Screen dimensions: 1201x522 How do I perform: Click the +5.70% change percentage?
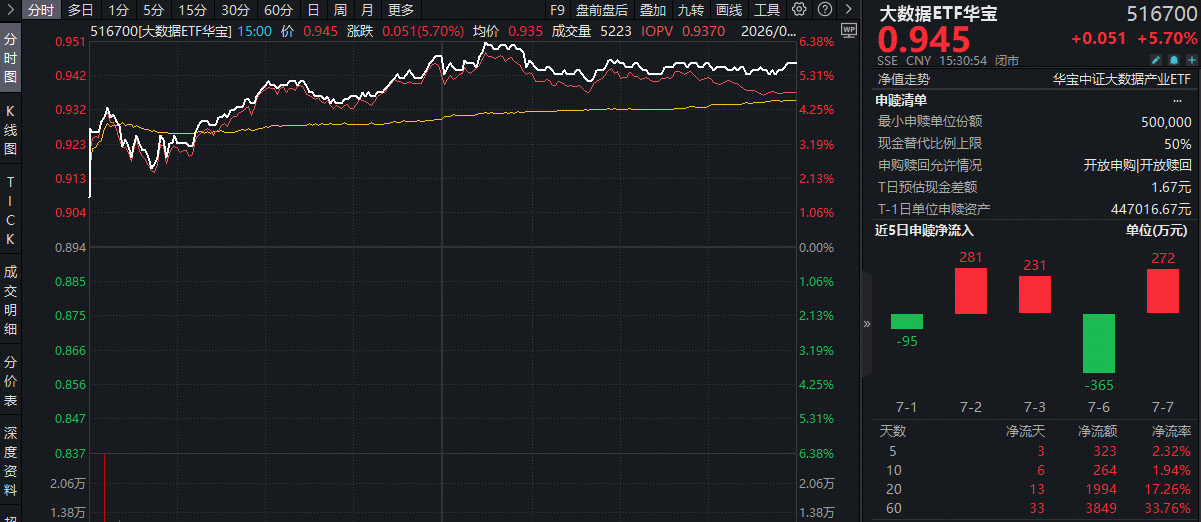tap(1168, 39)
